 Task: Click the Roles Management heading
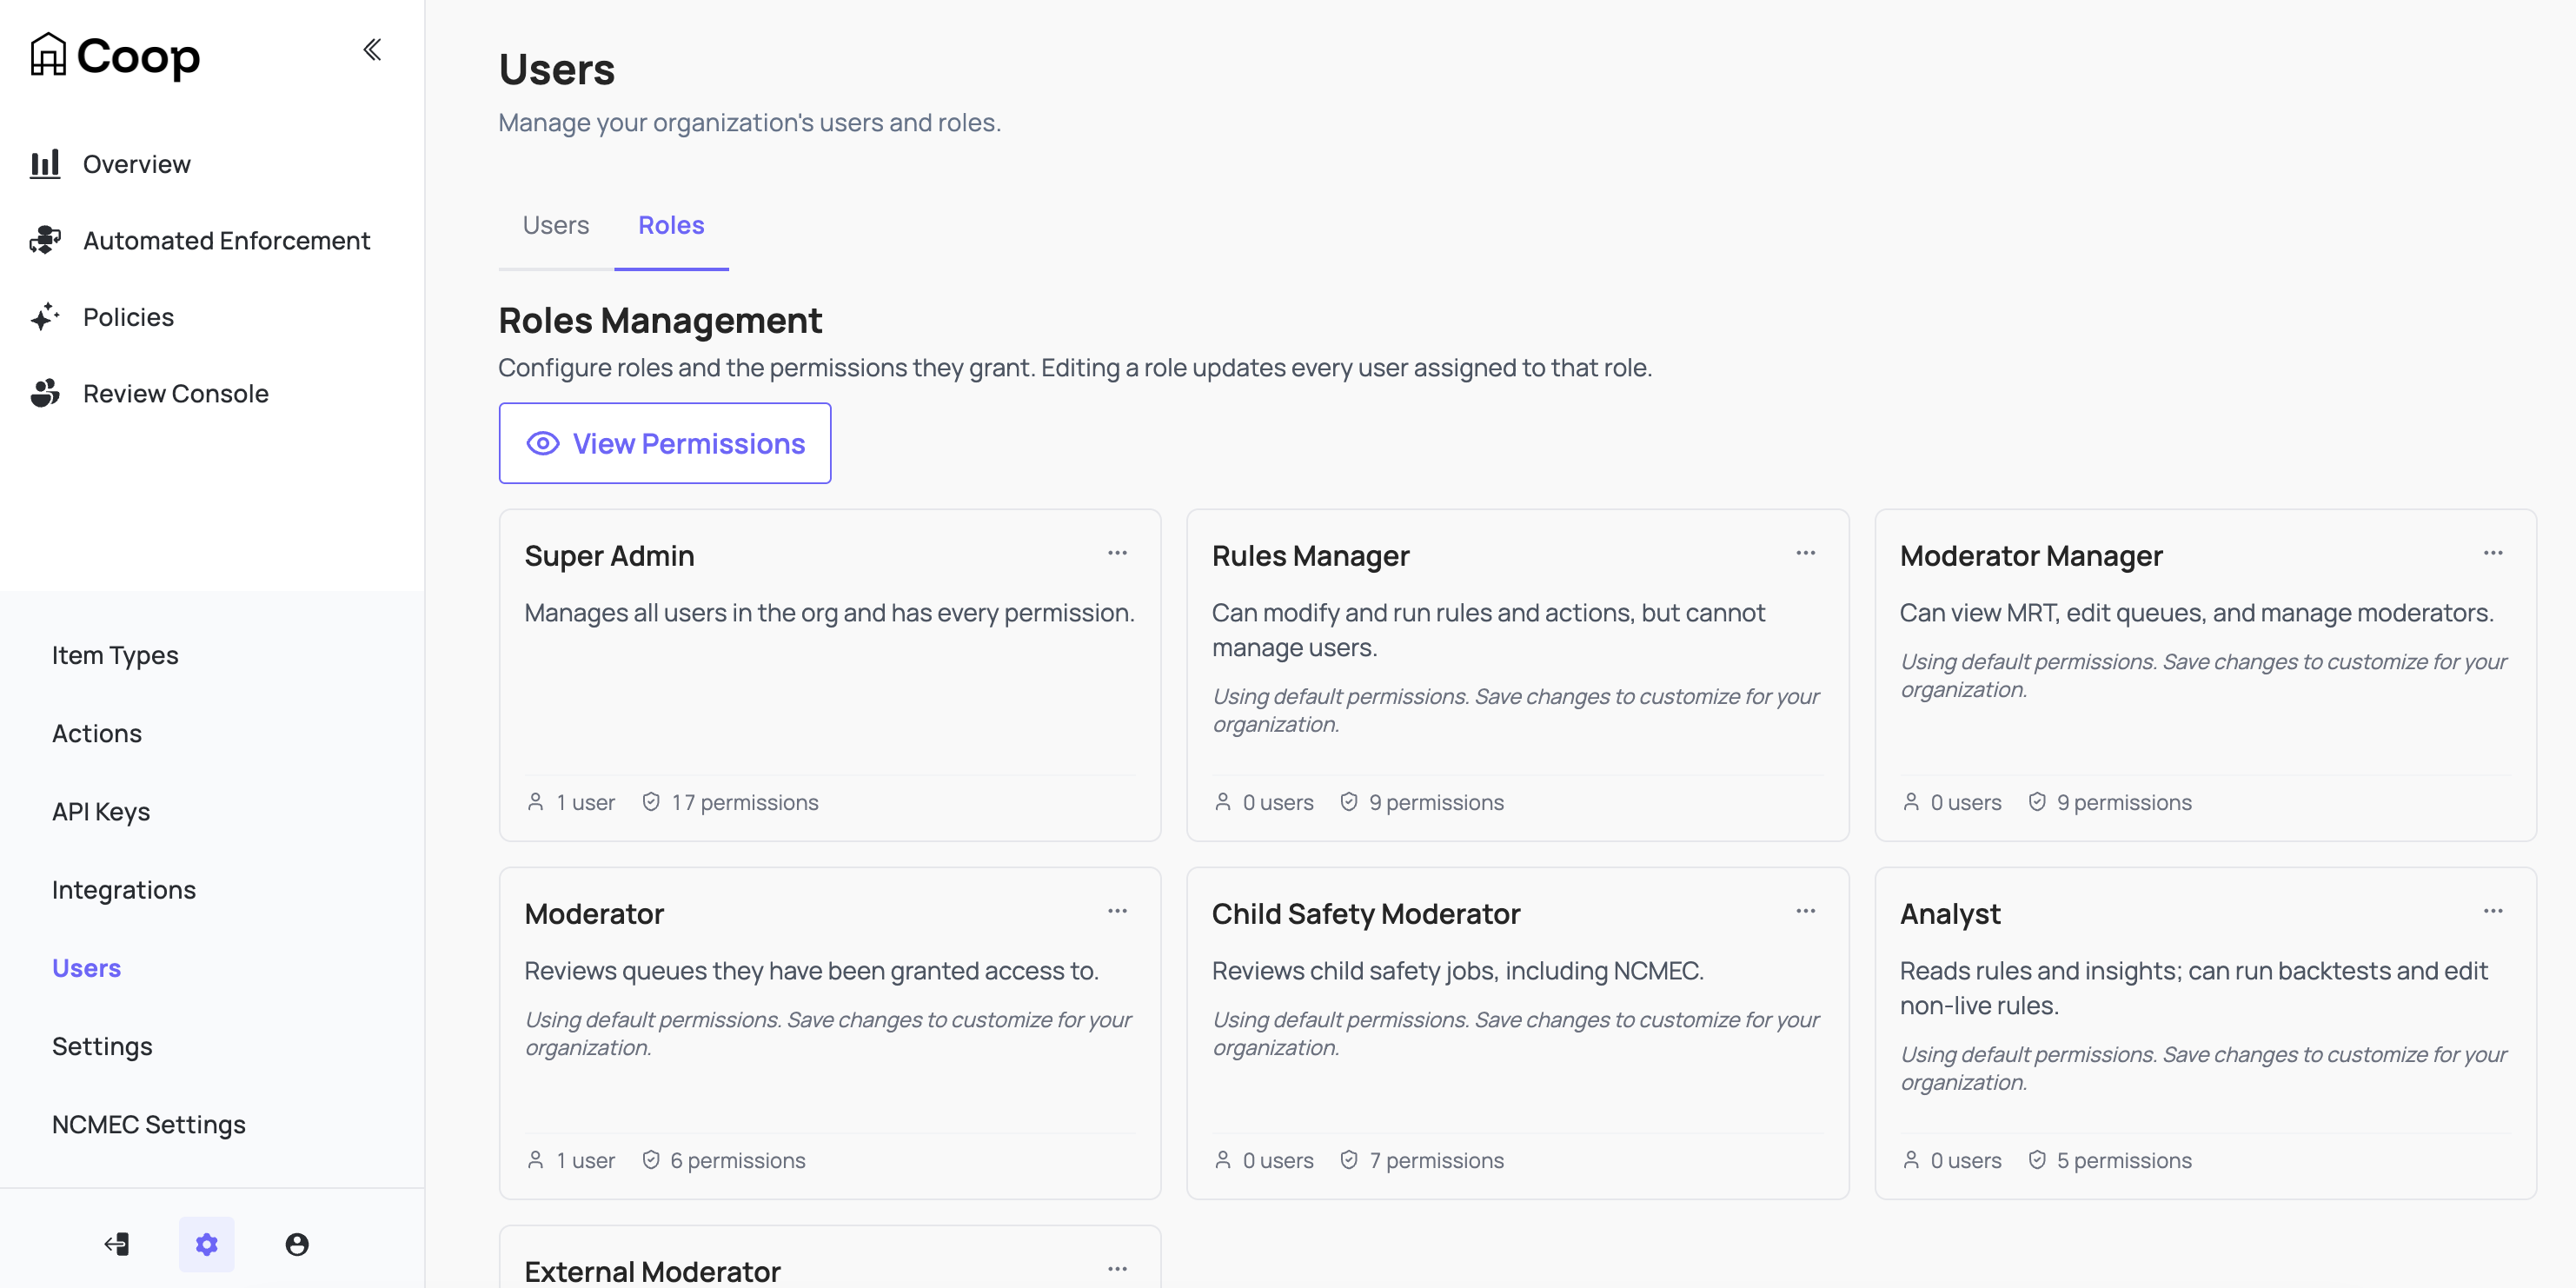click(x=660, y=320)
